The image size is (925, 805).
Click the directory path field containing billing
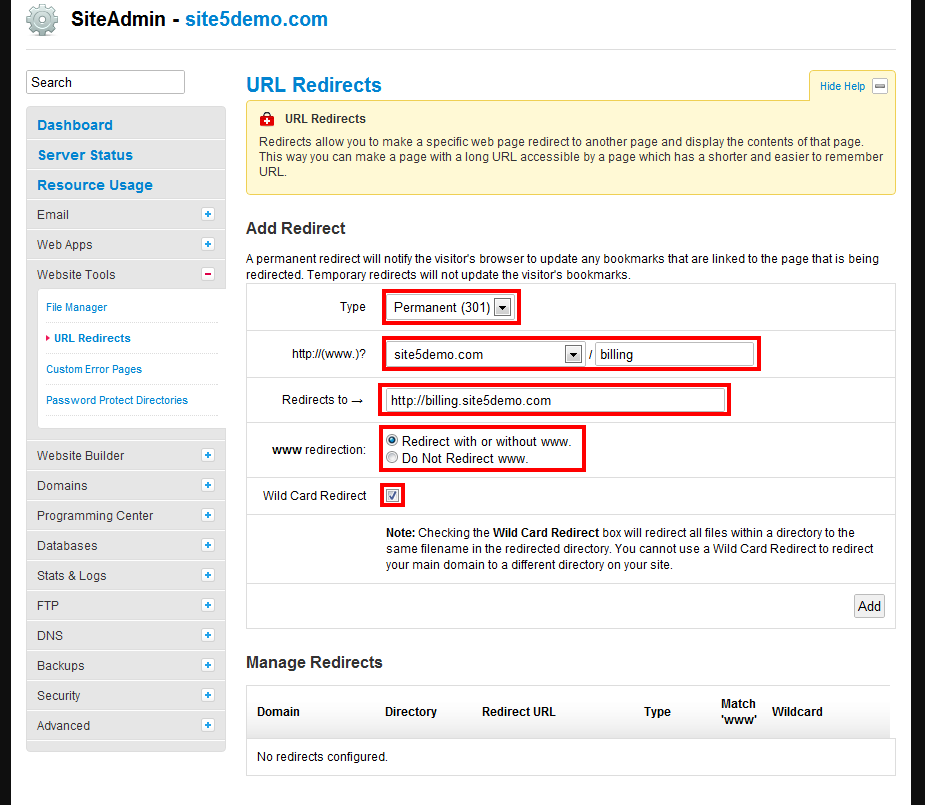tap(674, 354)
